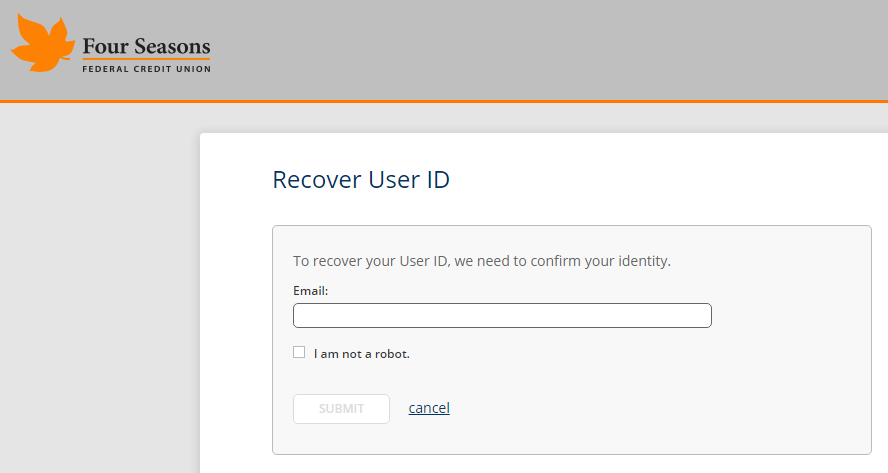Screen dimensions: 888x473
Task: Click the orange maple leaf logo icon
Action: pos(42,43)
